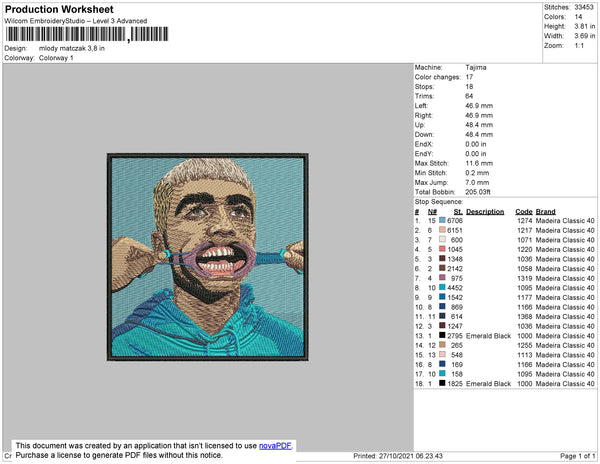Select the dark maroon swatch for stop 5

coord(442,259)
